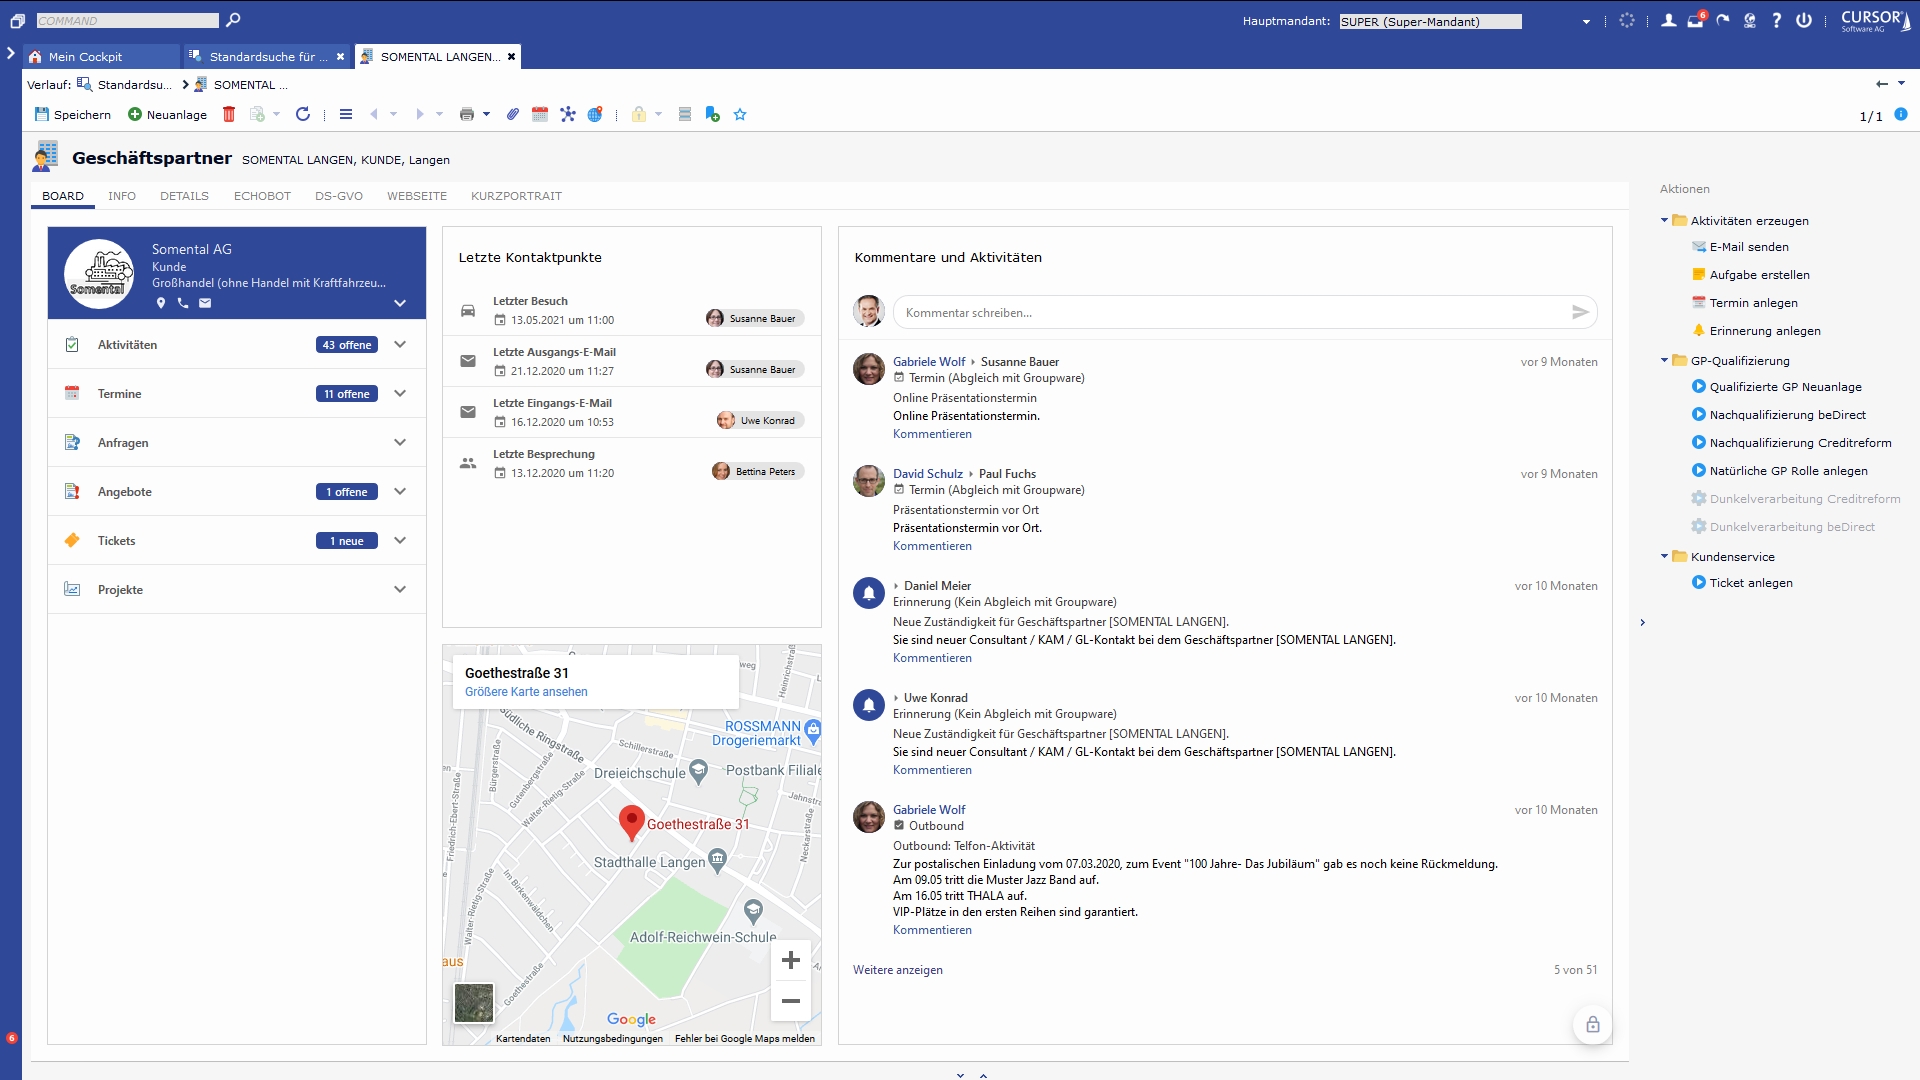Image resolution: width=1920 pixels, height=1080 pixels.
Task: Switch to the DETAILS tab
Action: [184, 196]
